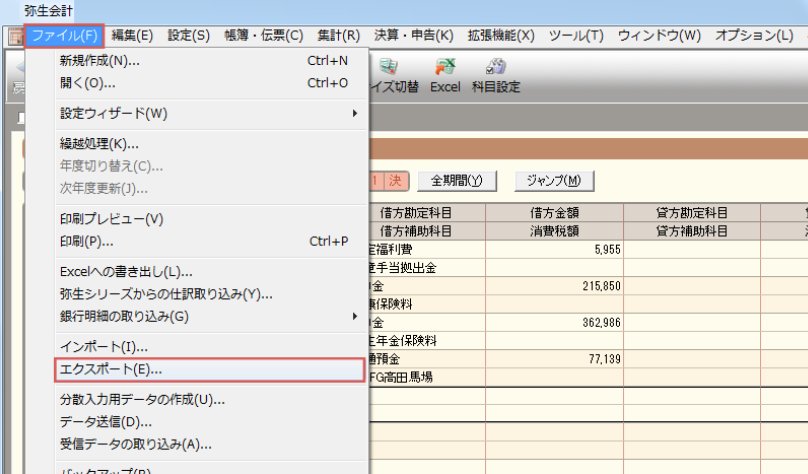Click the 福利費 account cell

pos(427,250)
